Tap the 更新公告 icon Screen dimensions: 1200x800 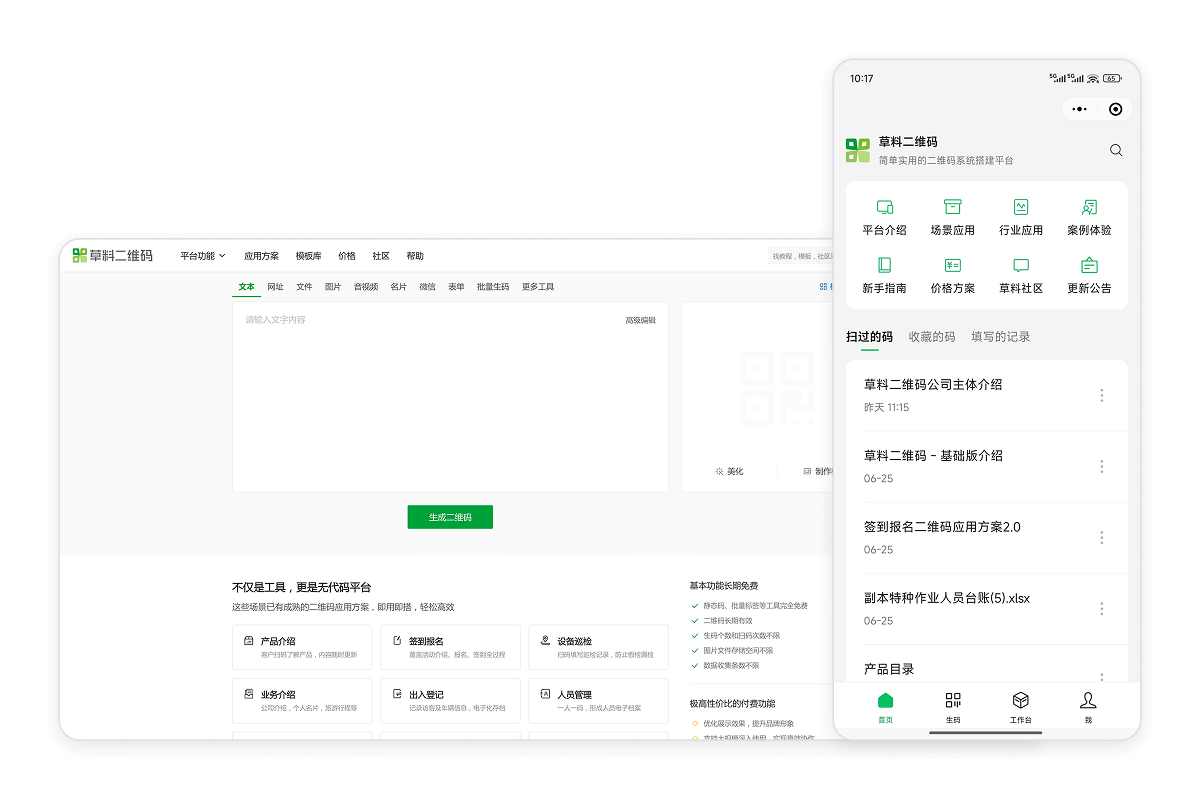[1089, 266]
